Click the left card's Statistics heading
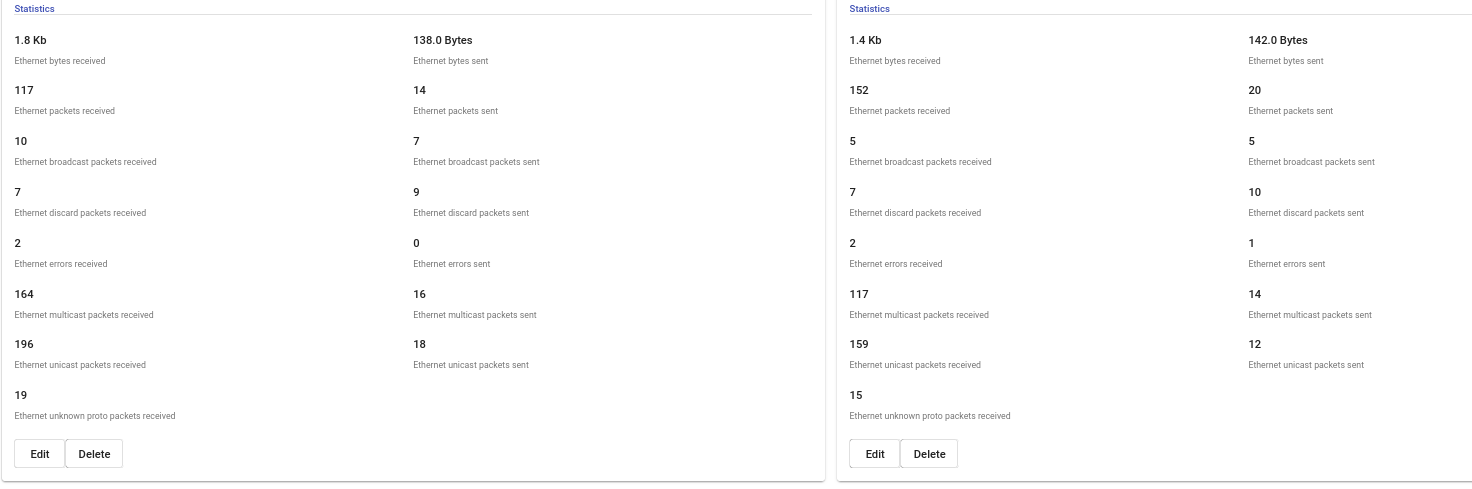Image resolution: width=1472 pixels, height=489 pixels. click(x=34, y=9)
